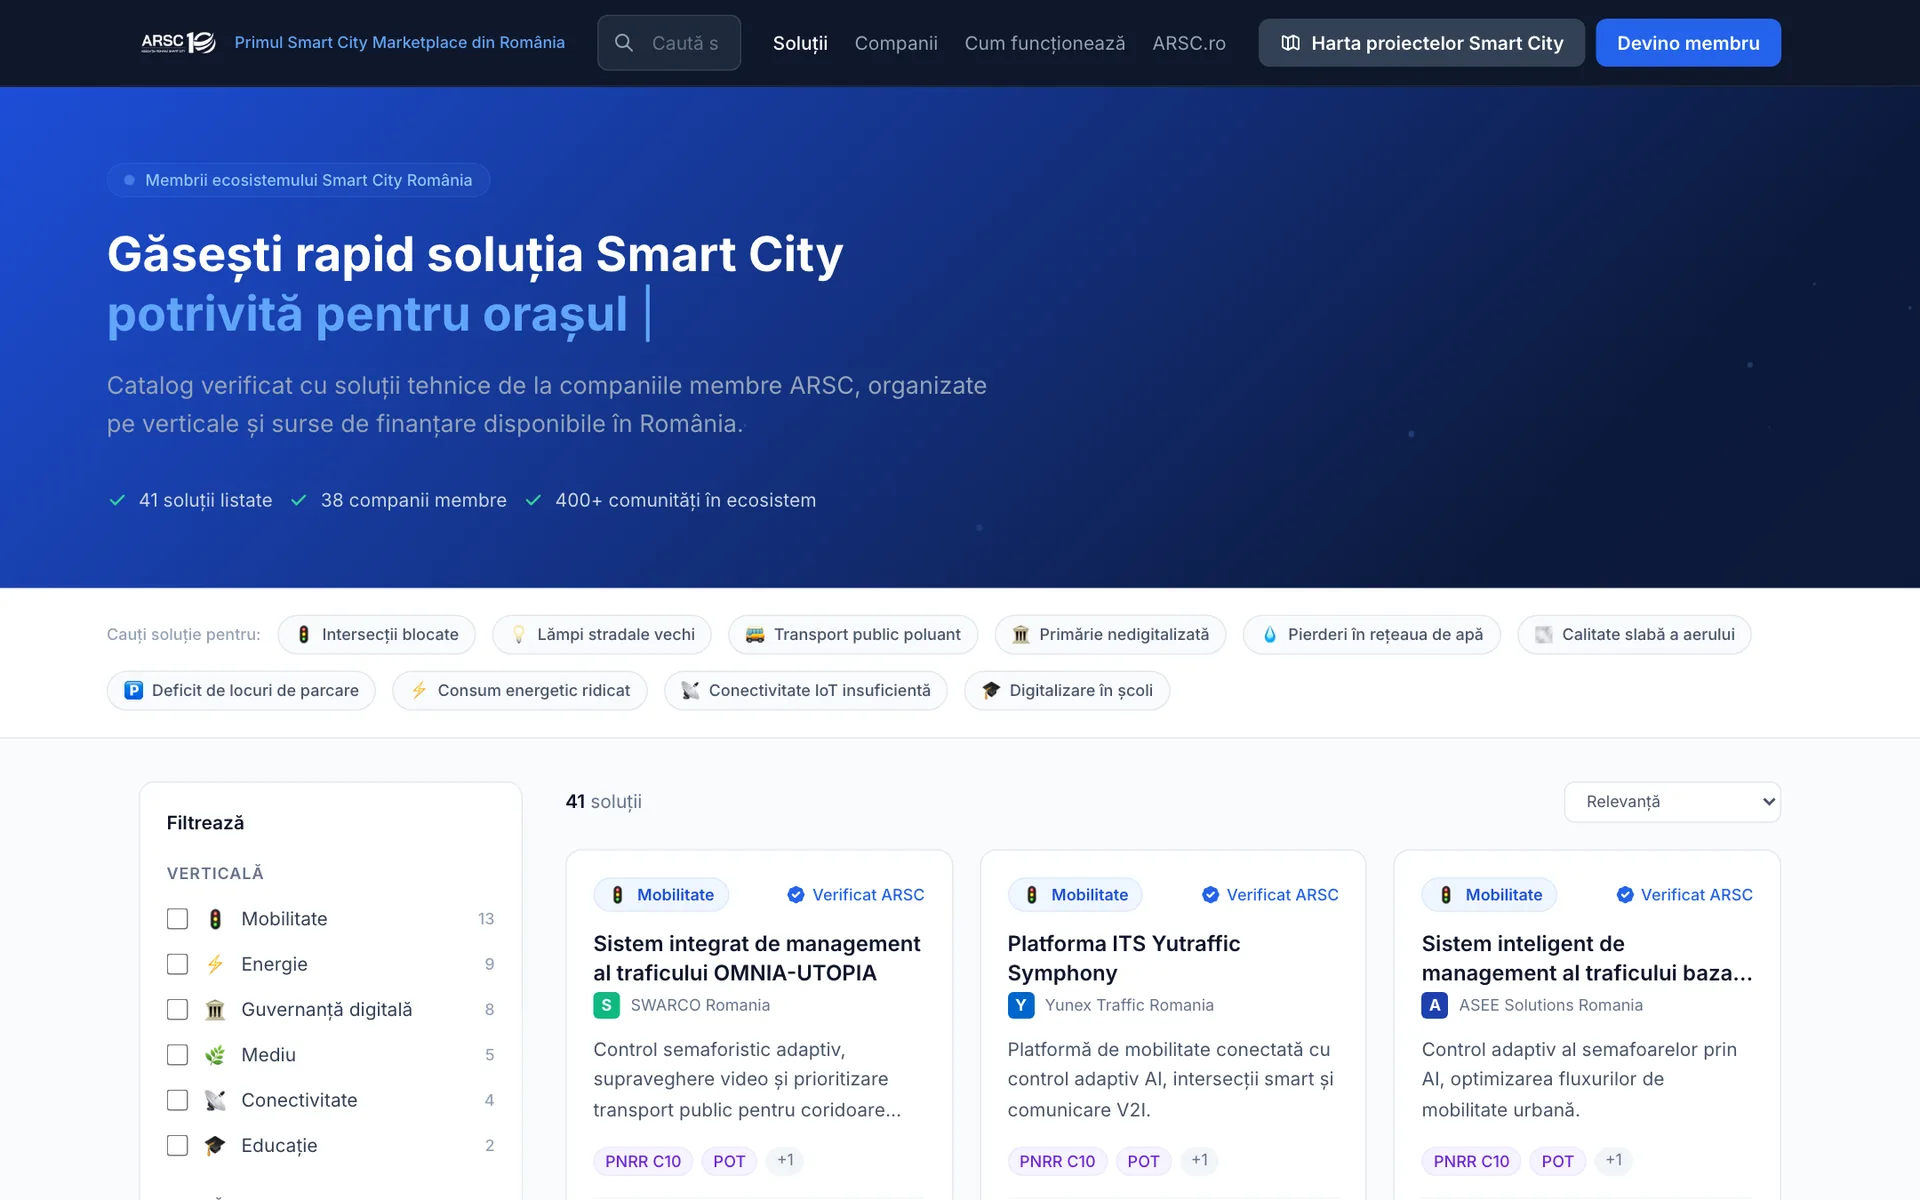
Task: Click the SWARCO Romania green S avatar
Action: click(606, 1005)
